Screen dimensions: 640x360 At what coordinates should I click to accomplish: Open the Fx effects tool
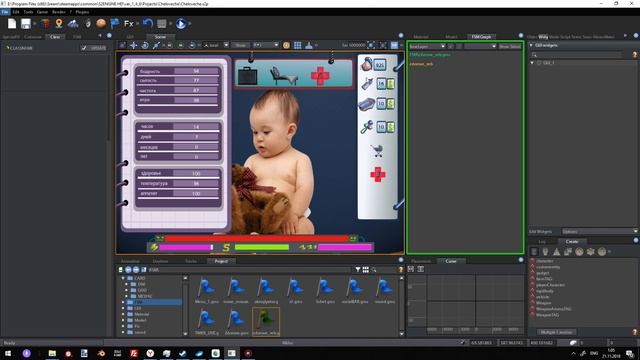coord(129,24)
